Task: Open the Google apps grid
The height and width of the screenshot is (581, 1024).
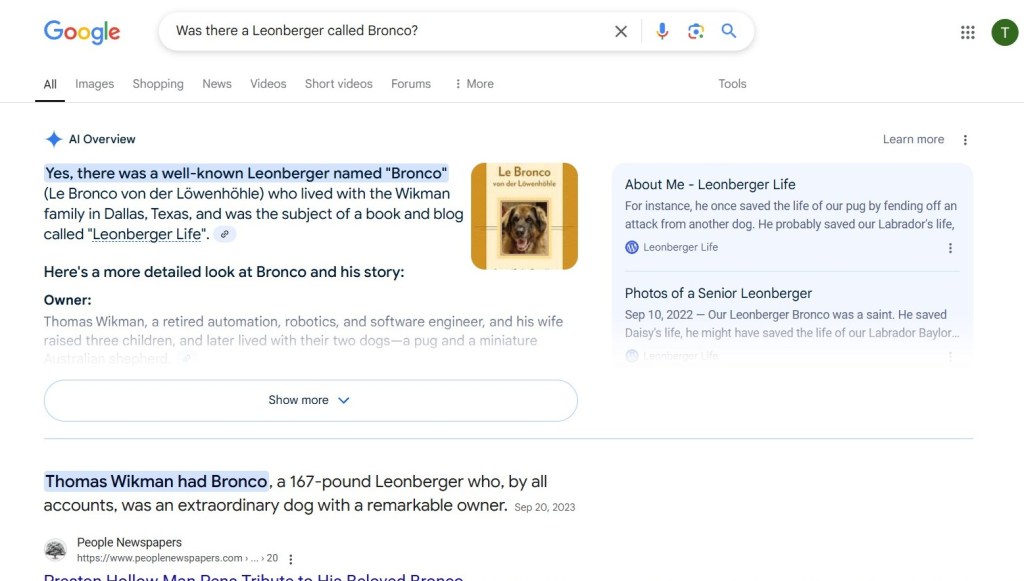Action: click(967, 31)
